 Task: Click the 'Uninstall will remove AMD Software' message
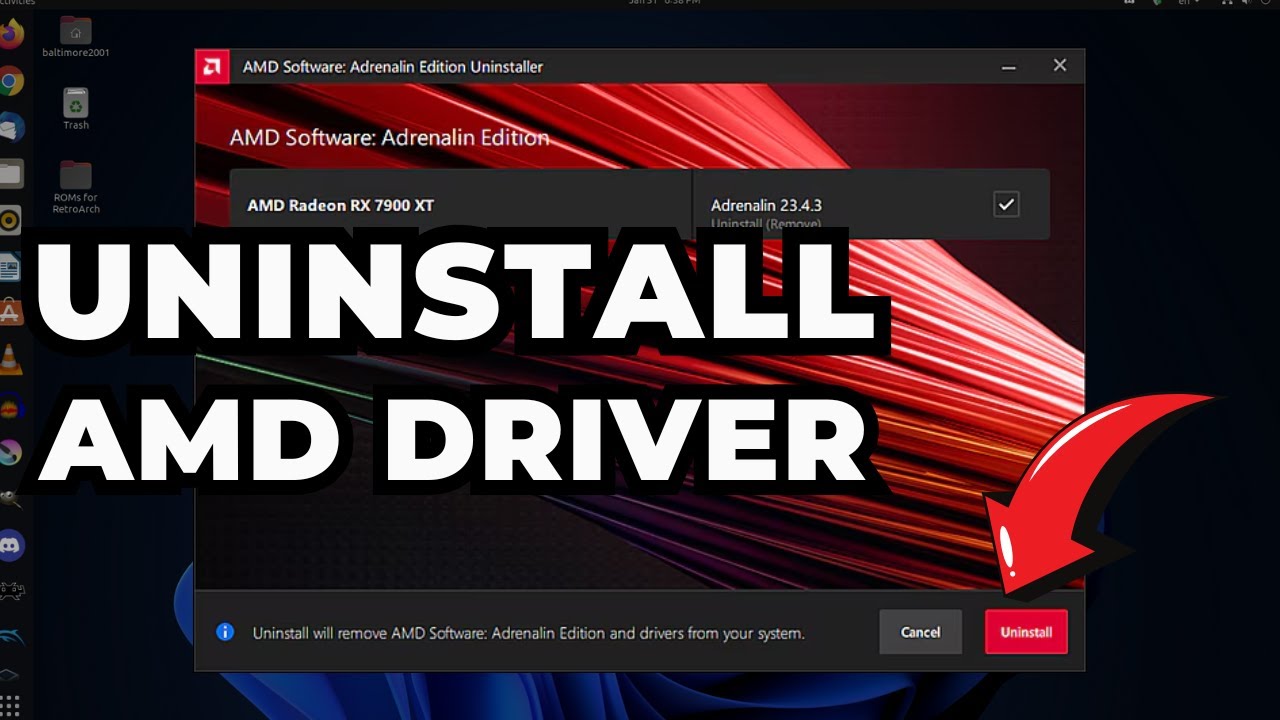[x=528, y=633]
